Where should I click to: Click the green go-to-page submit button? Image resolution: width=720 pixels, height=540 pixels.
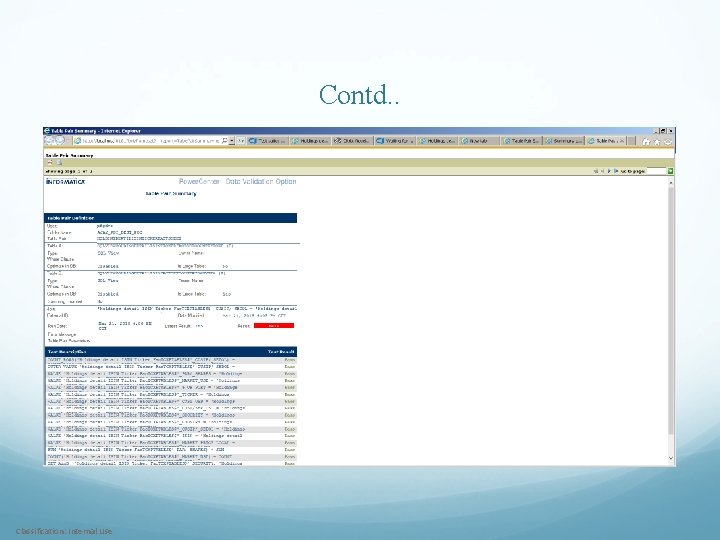[670, 171]
